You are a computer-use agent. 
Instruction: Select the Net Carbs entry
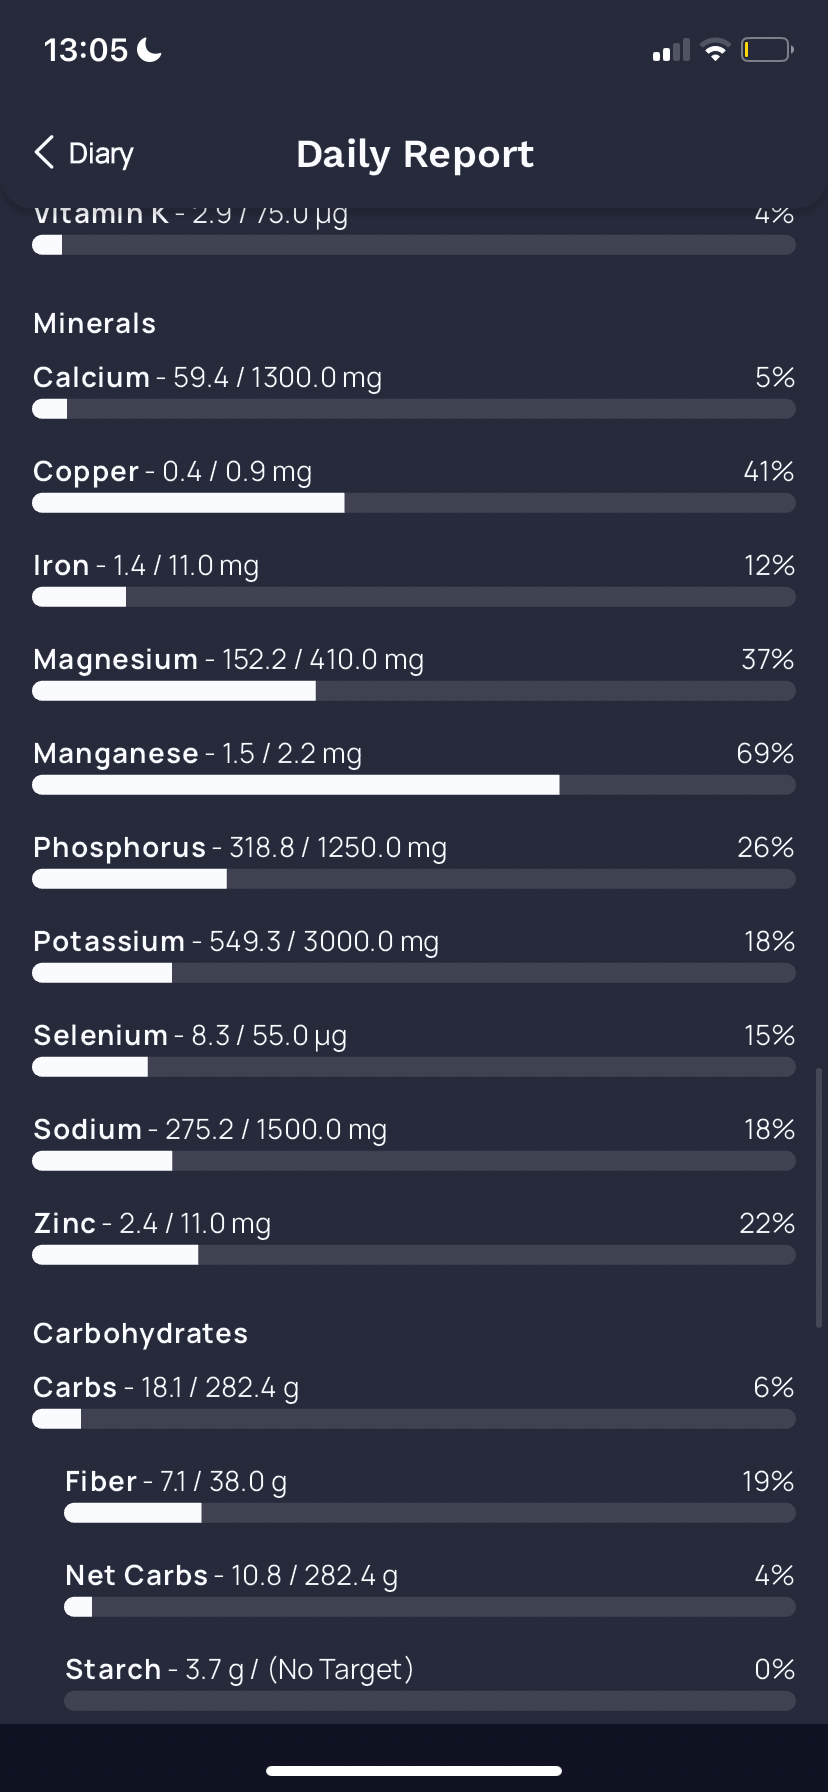[430, 1590]
